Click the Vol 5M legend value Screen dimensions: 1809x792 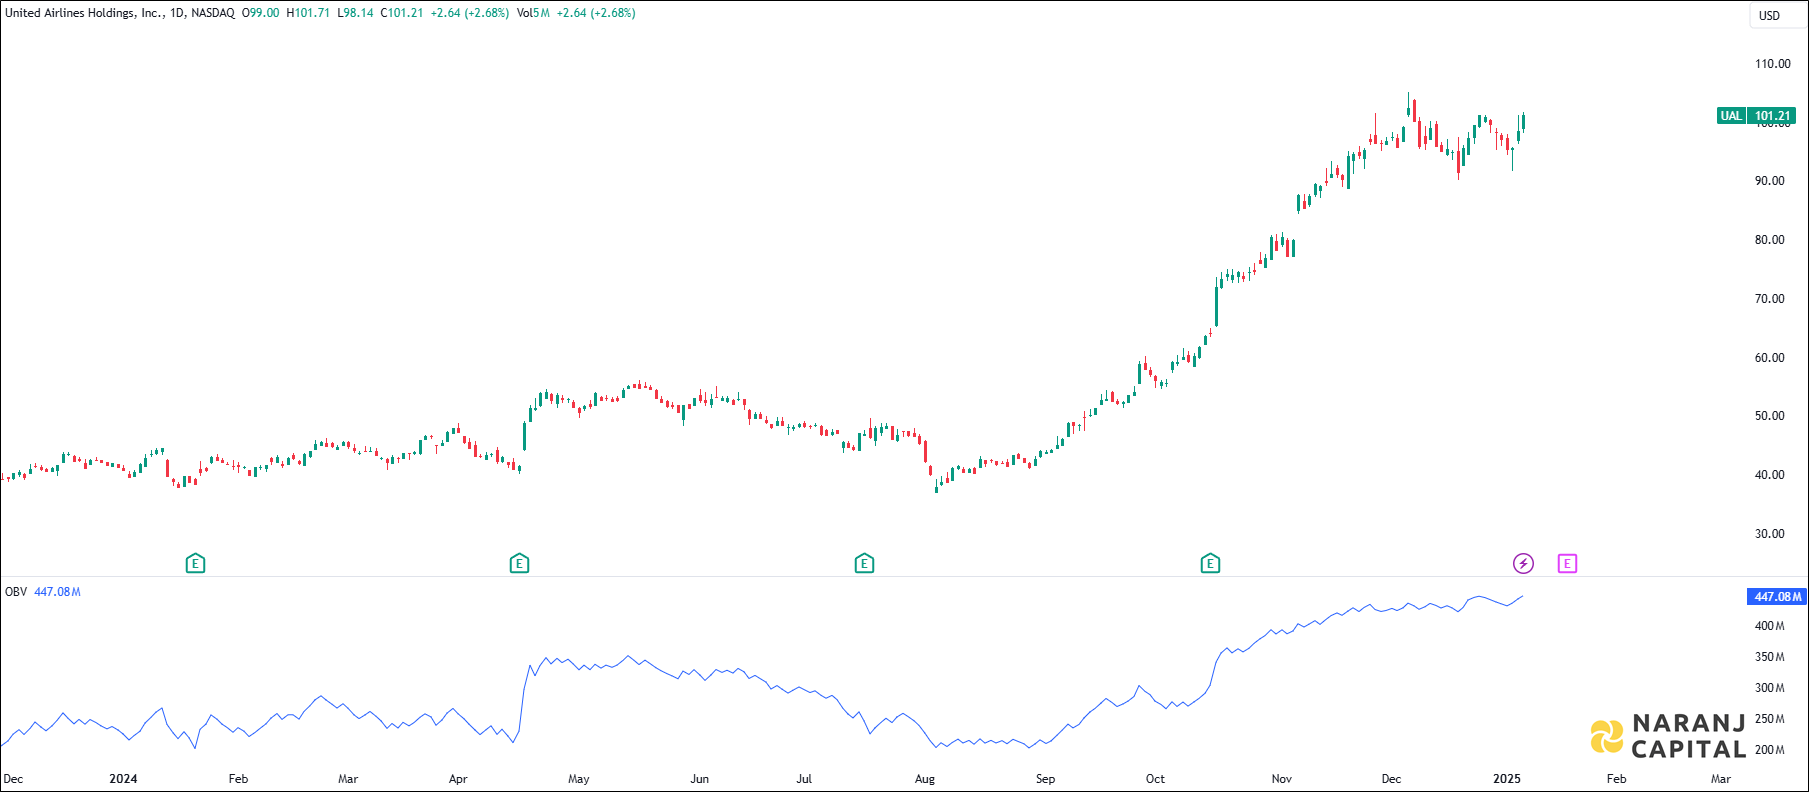(x=534, y=13)
